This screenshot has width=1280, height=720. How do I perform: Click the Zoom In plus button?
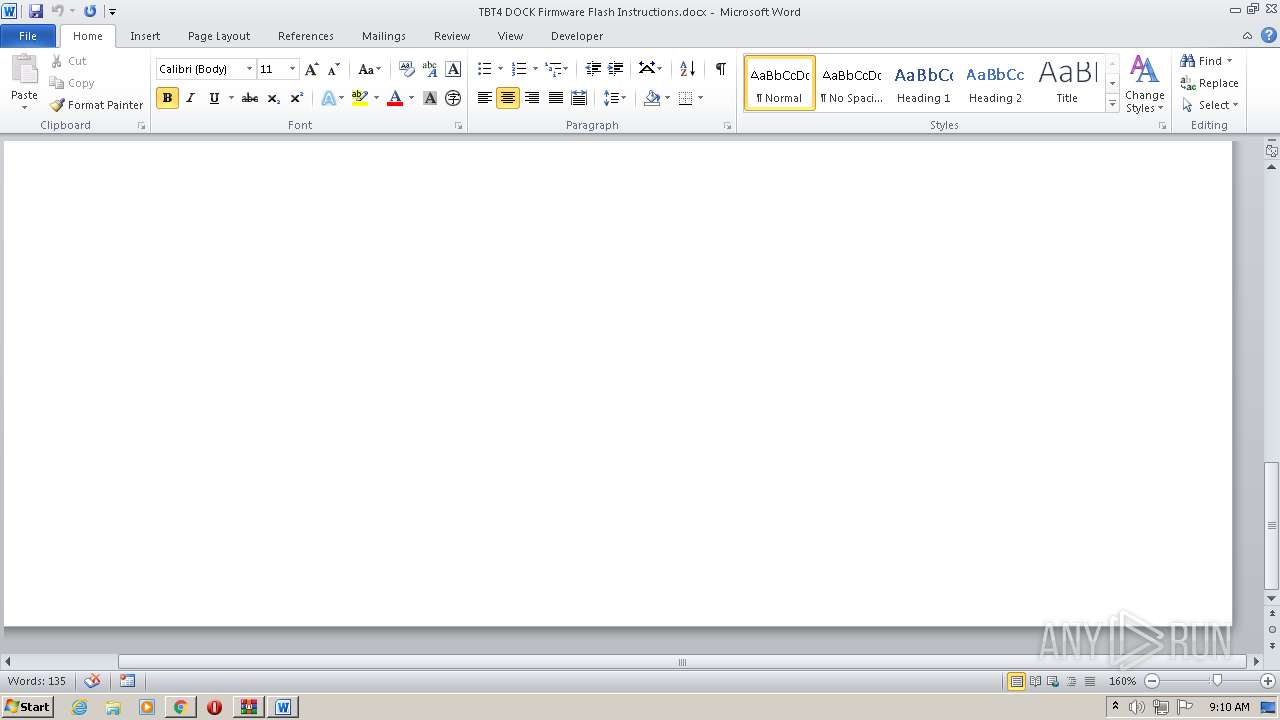pyautogui.click(x=1267, y=681)
